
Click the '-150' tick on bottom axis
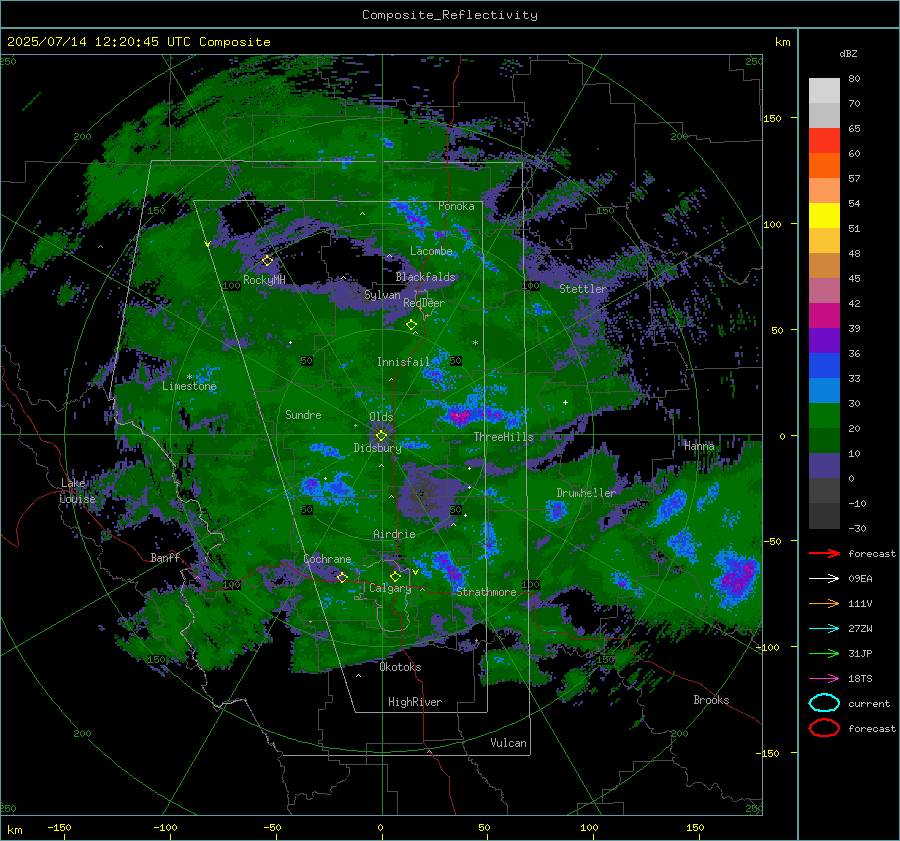point(59,827)
